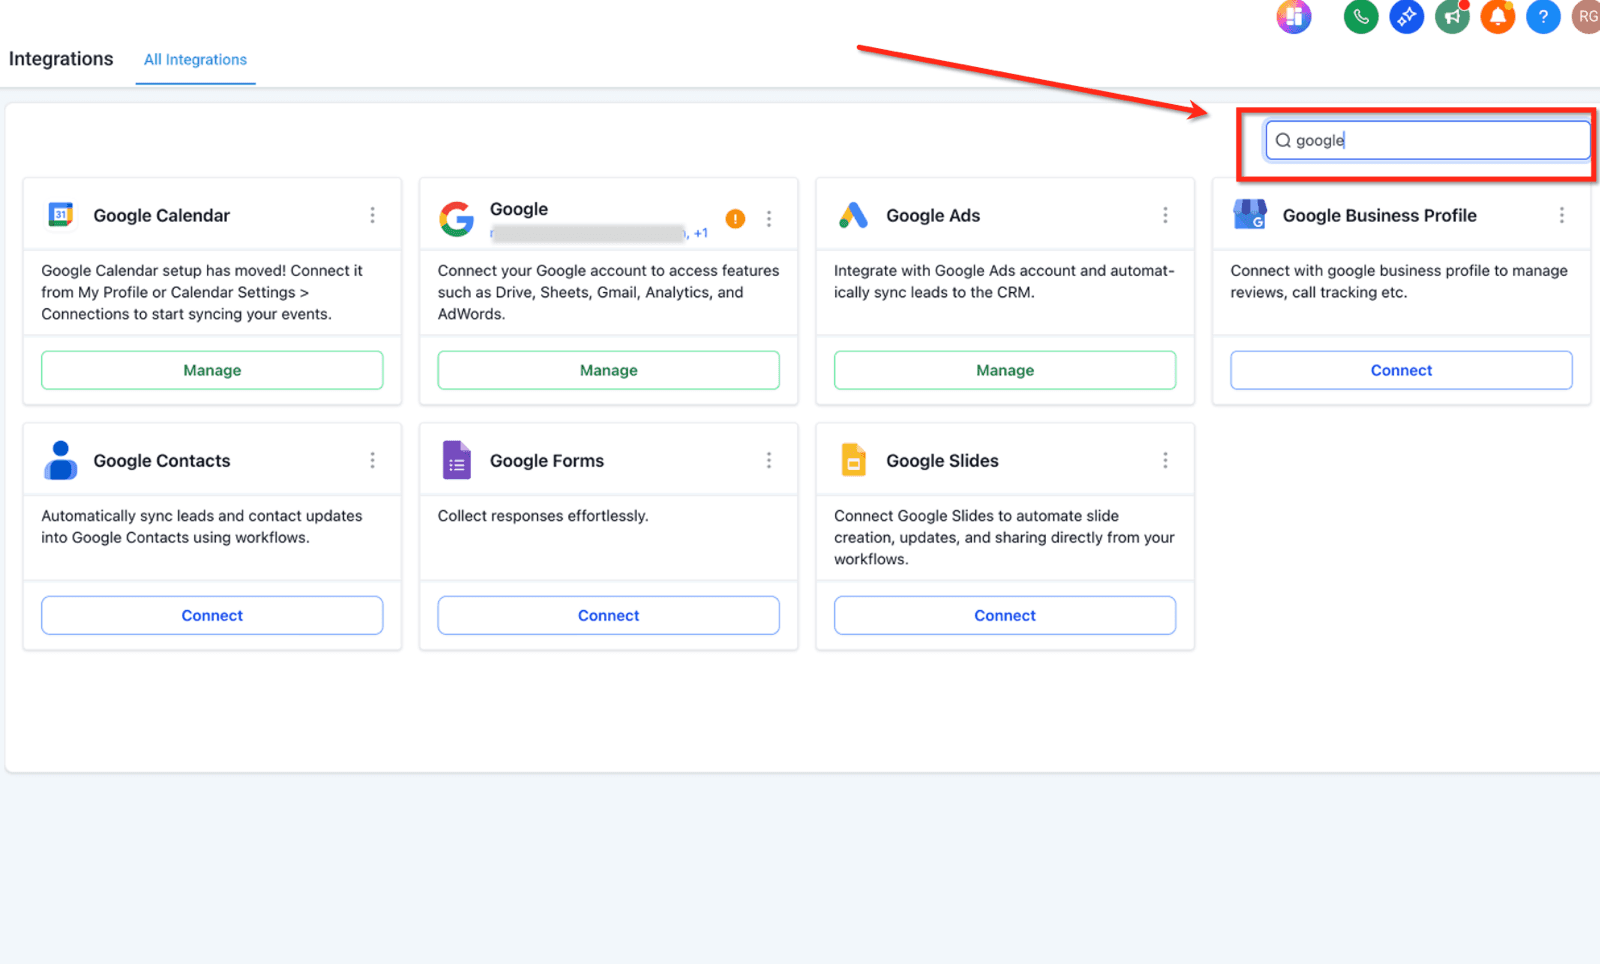This screenshot has width=1600, height=964.
Task: Open Google Forms card three-dot menu
Action: 769,460
